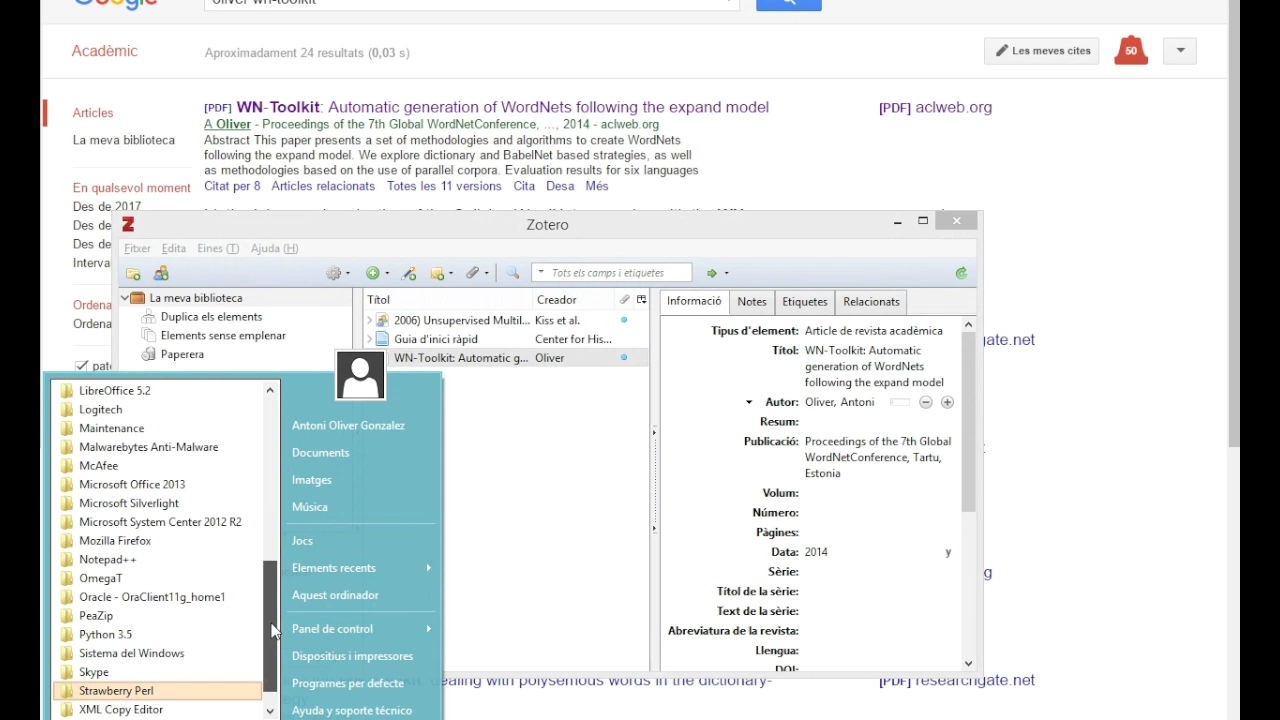
Task: Switch to the Etiquetes tab
Action: [x=805, y=302]
